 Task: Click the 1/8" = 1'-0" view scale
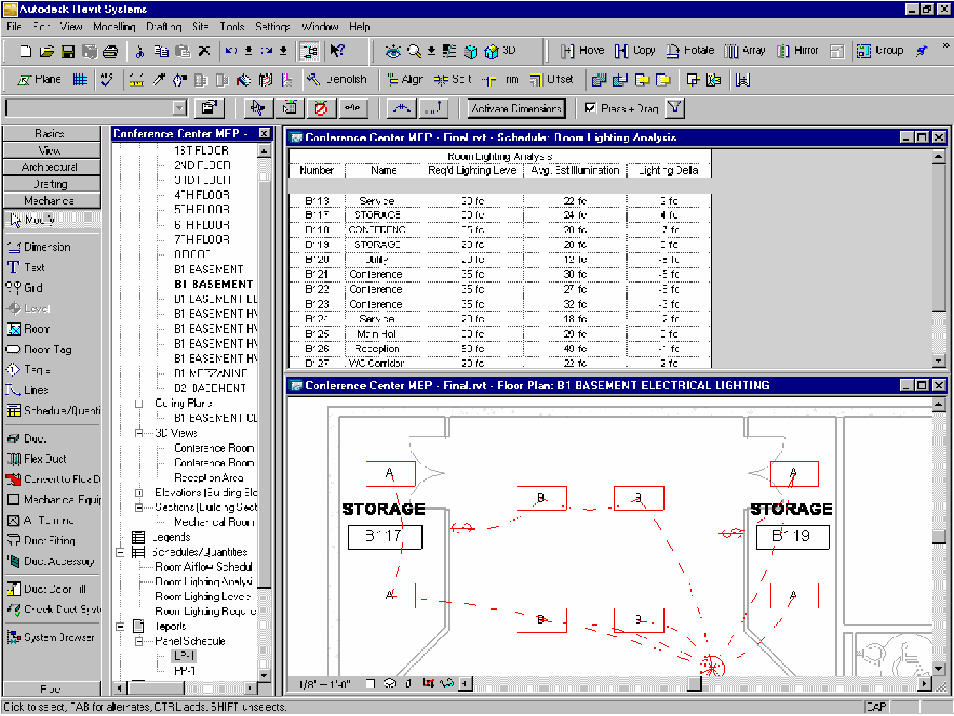tap(326, 684)
